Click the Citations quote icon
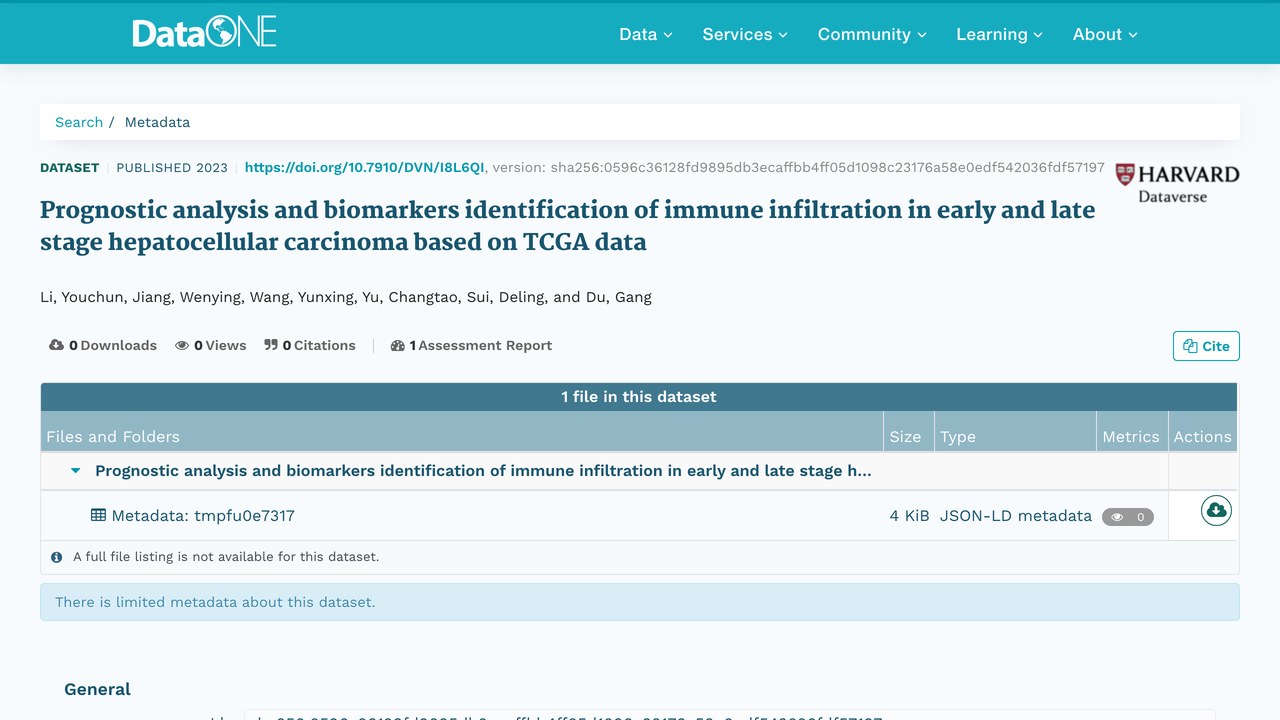Image resolution: width=1280 pixels, height=720 pixels. tap(271, 345)
